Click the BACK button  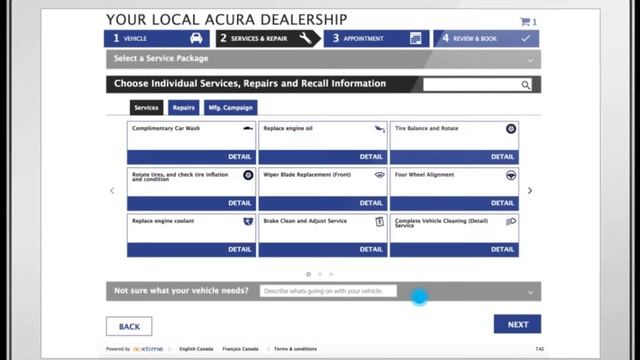(129, 327)
